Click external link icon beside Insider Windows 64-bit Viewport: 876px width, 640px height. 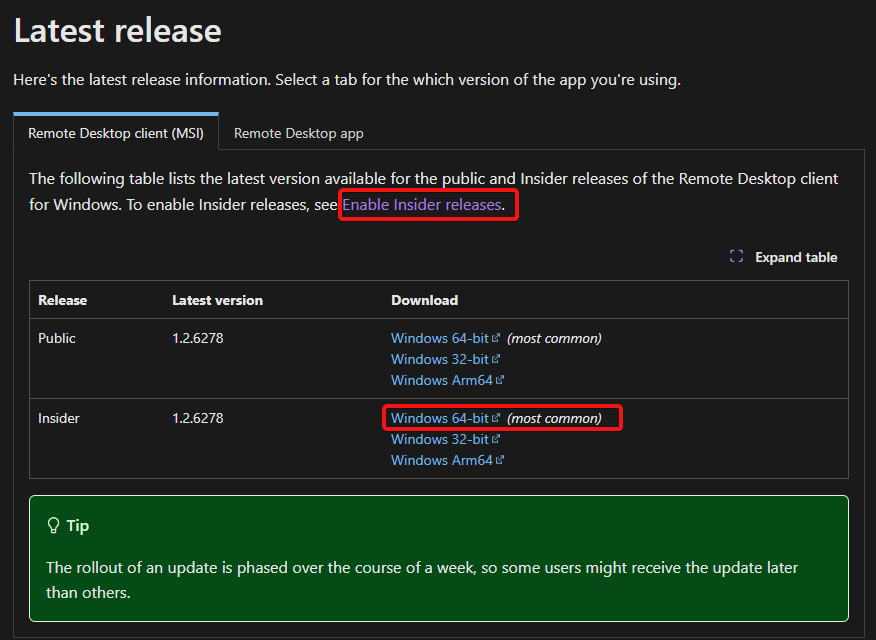tap(496, 418)
